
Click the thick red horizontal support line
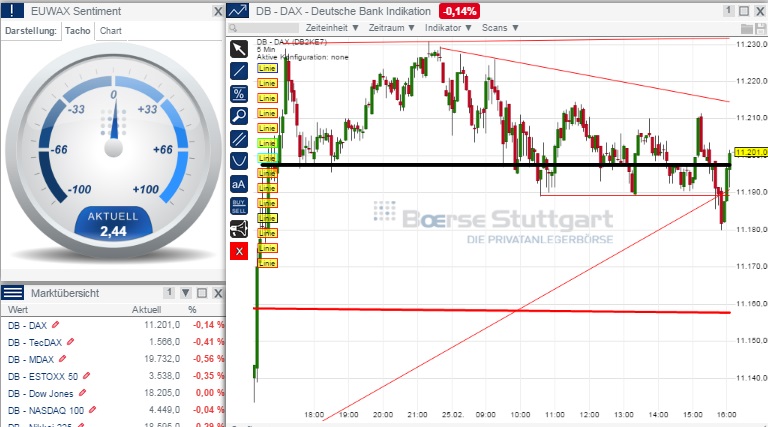pos(492,310)
